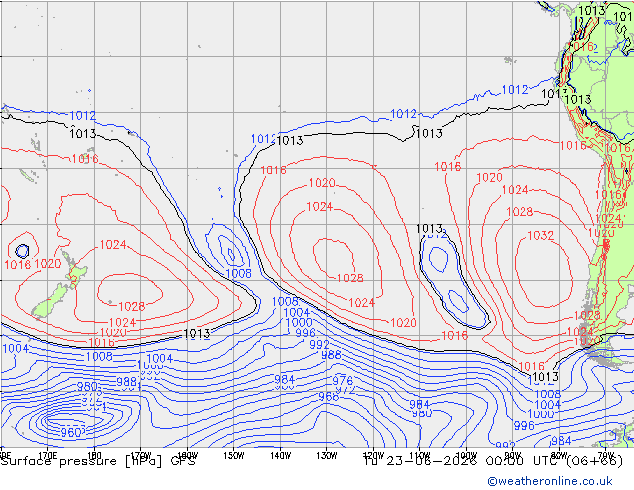Click the black 1013 label with 1016 above it
The image size is (634, 490).
[545, 377]
